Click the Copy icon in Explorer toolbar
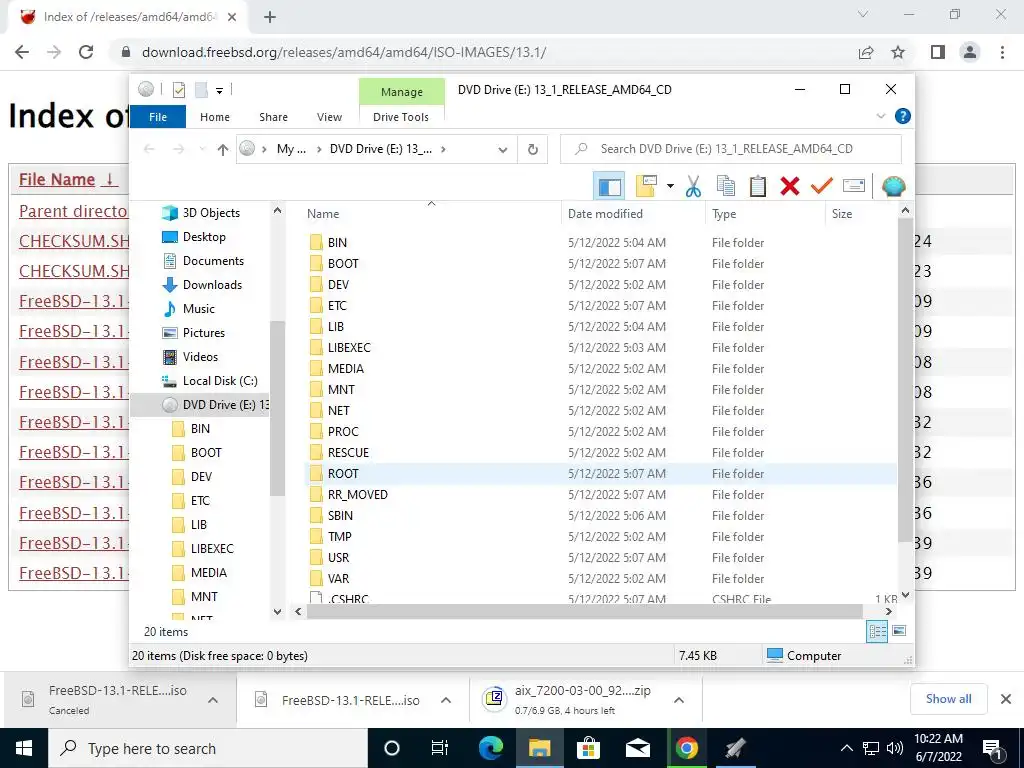Image resolution: width=1024 pixels, height=768 pixels. click(726, 186)
